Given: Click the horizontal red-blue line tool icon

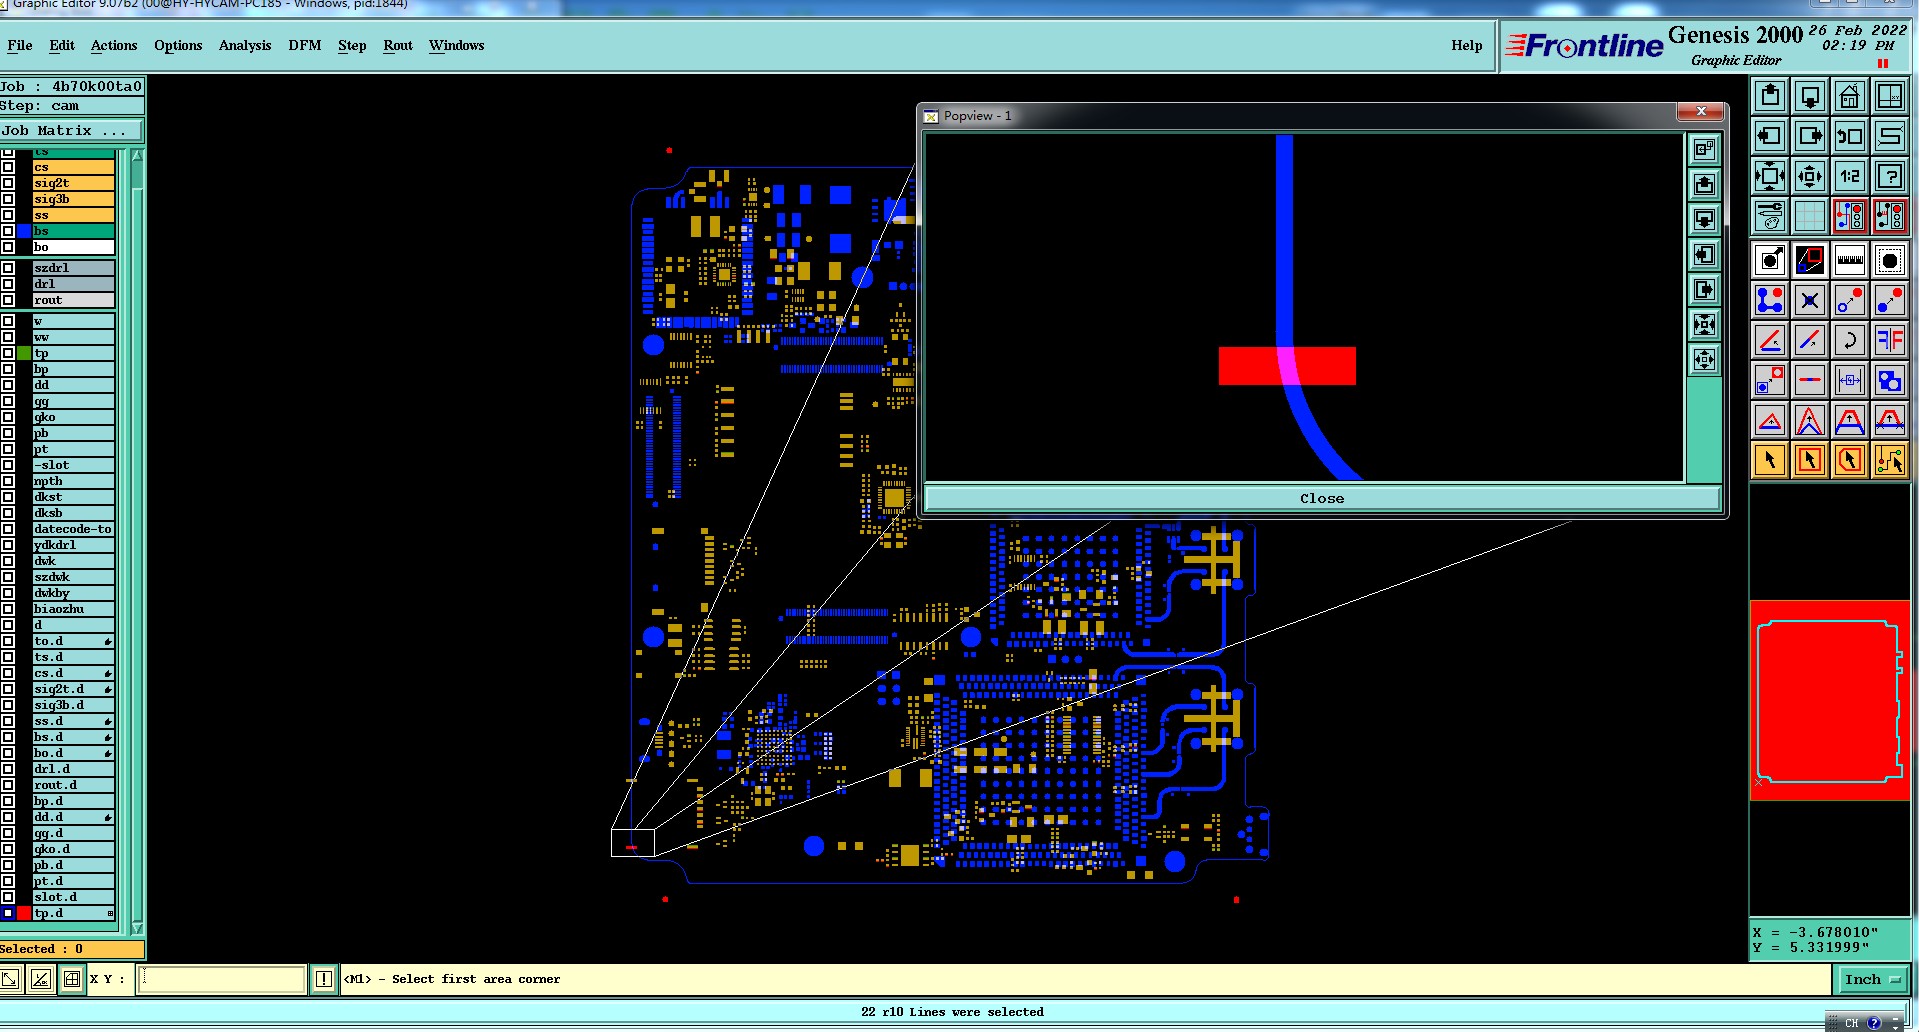Looking at the screenshot, I should (1810, 380).
